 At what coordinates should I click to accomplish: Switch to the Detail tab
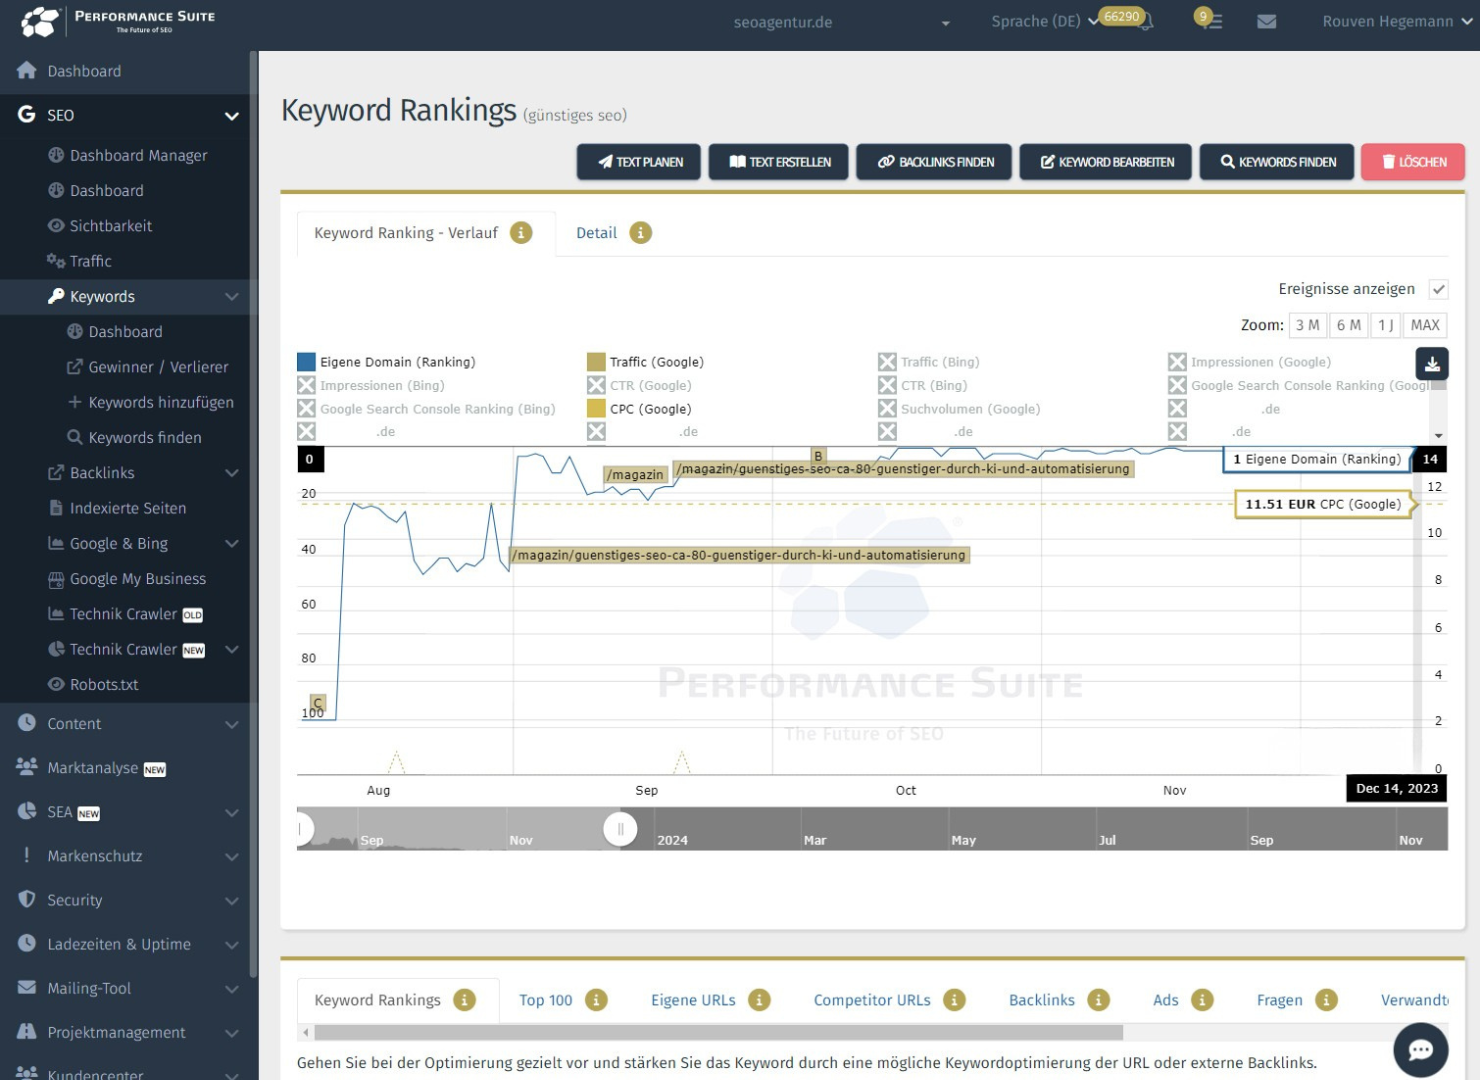tap(596, 233)
